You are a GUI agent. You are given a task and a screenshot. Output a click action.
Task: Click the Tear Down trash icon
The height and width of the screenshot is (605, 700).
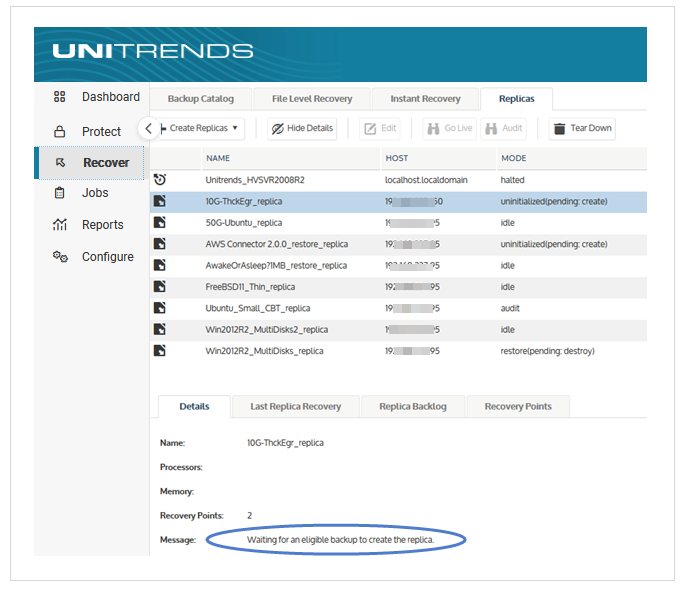click(559, 129)
